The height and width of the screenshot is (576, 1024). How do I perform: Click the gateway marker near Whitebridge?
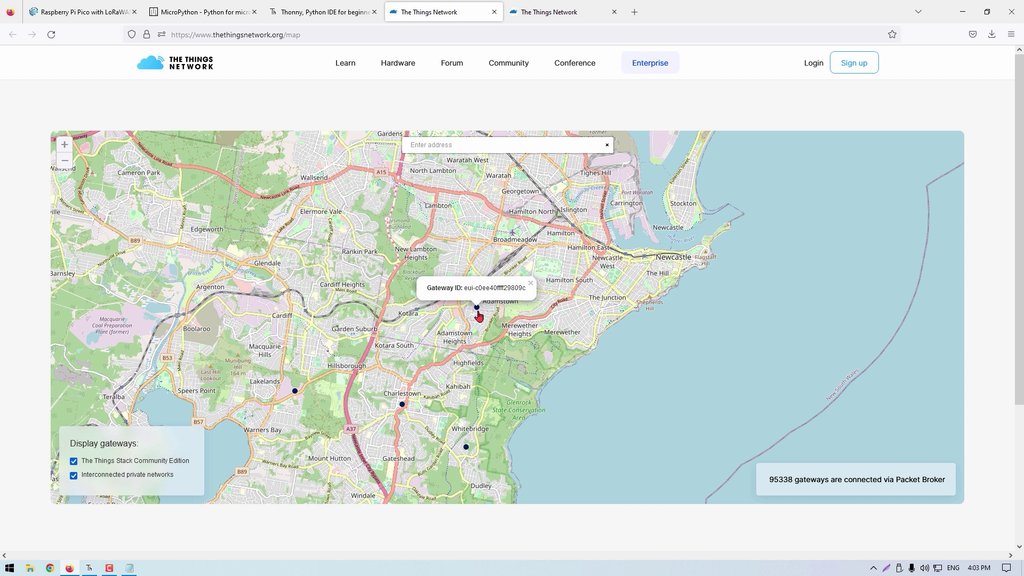click(x=466, y=447)
